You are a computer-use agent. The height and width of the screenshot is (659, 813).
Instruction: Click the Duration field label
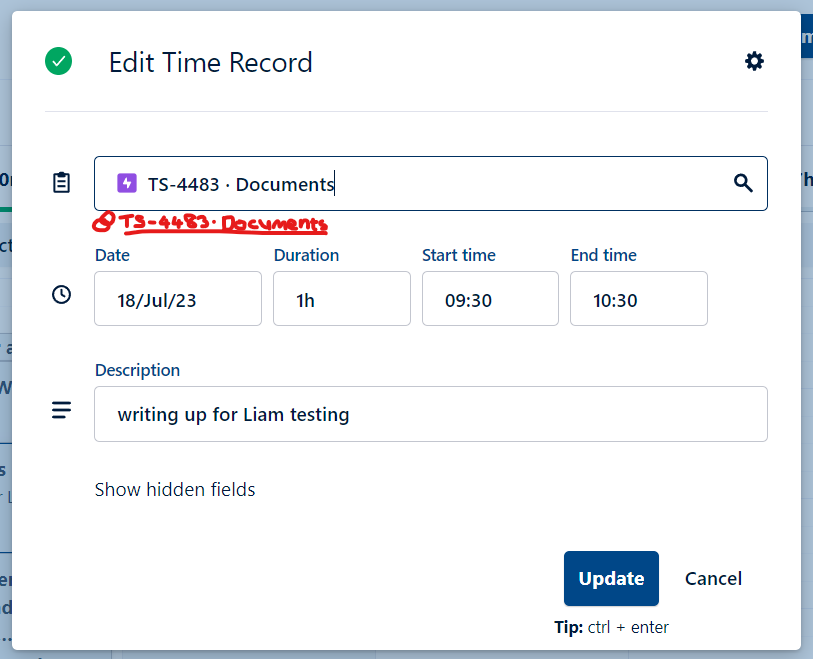click(x=306, y=255)
